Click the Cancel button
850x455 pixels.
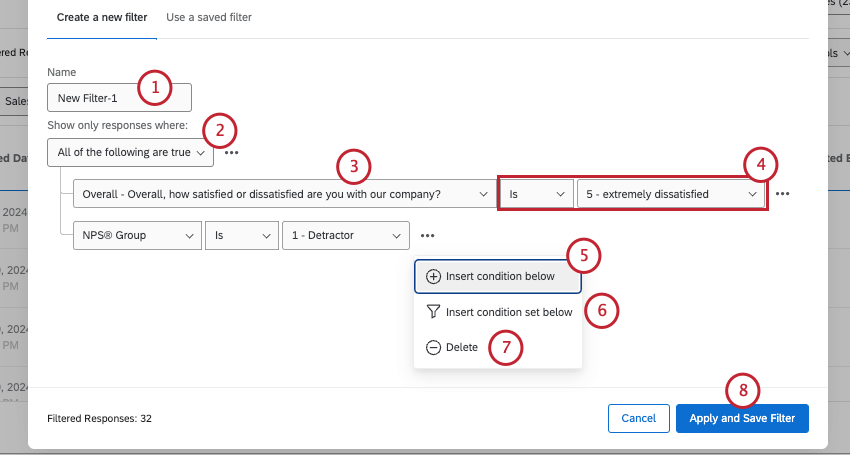638,418
